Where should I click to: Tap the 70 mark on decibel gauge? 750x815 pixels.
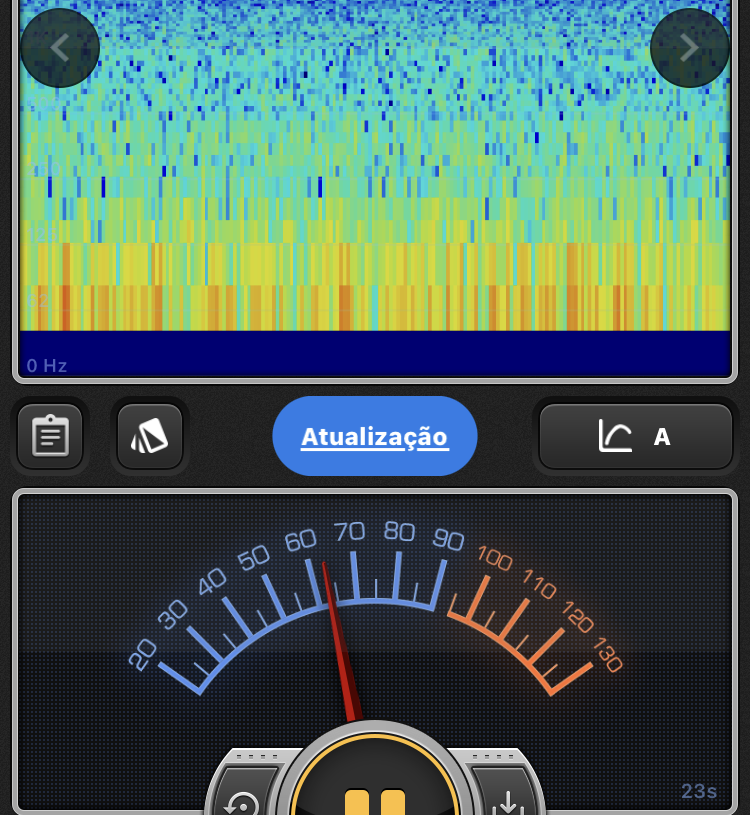pyautogui.click(x=350, y=531)
